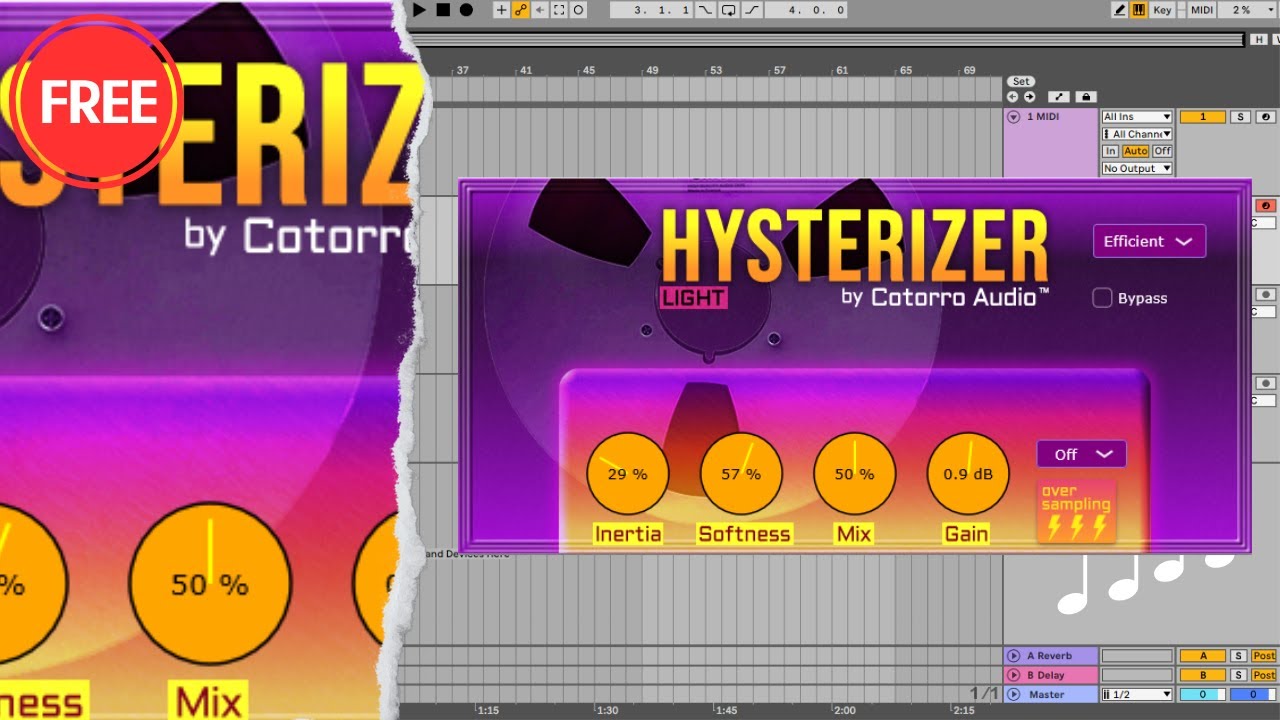Click the Inertia knob at 29 %
Screen dimensions: 1280x720
pyautogui.click(x=627, y=473)
